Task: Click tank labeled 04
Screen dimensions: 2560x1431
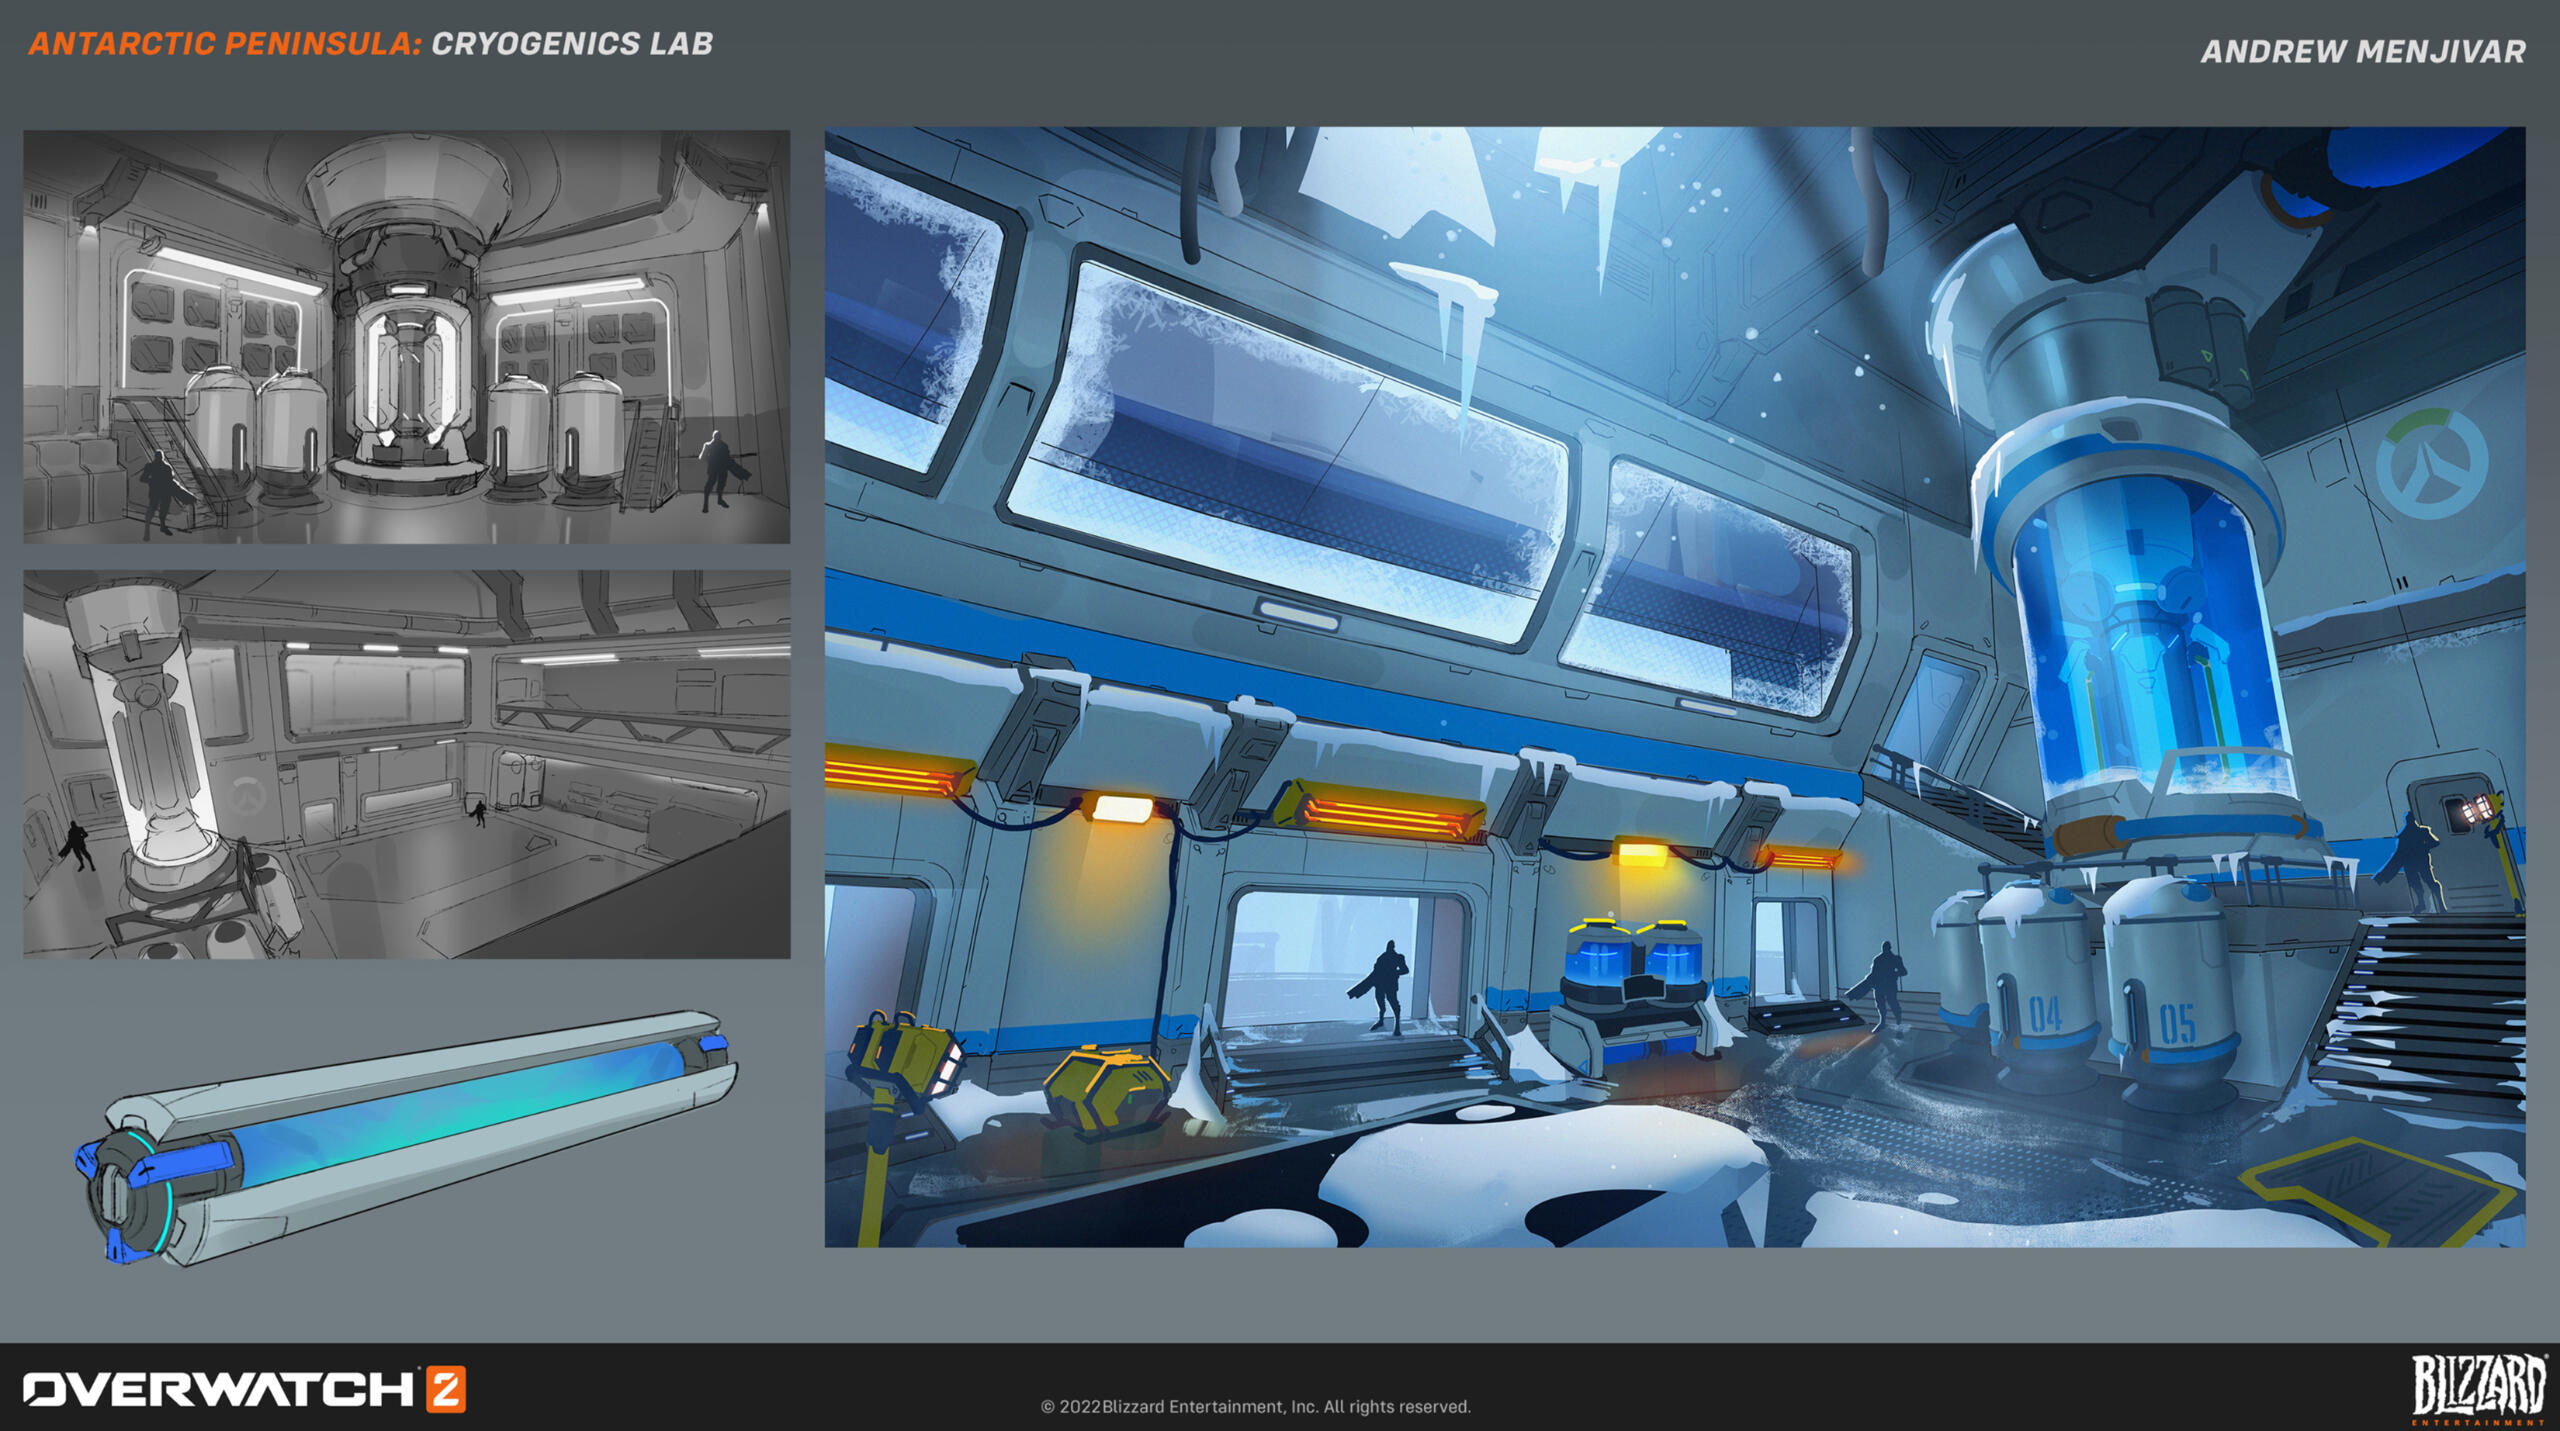Action: (2041, 1000)
